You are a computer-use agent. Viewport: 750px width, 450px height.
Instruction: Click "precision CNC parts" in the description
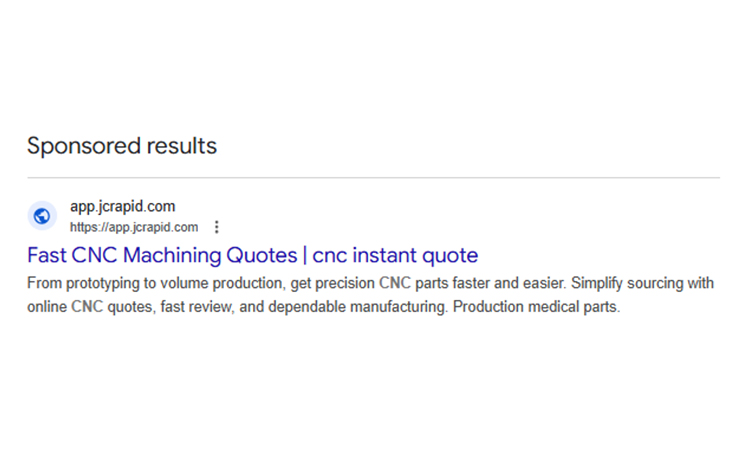(411, 283)
